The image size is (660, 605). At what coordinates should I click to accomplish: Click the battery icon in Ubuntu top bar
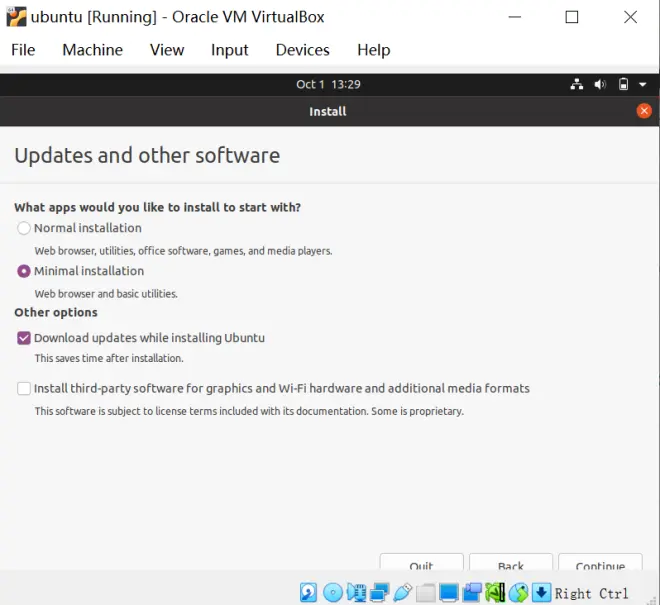coord(623,84)
